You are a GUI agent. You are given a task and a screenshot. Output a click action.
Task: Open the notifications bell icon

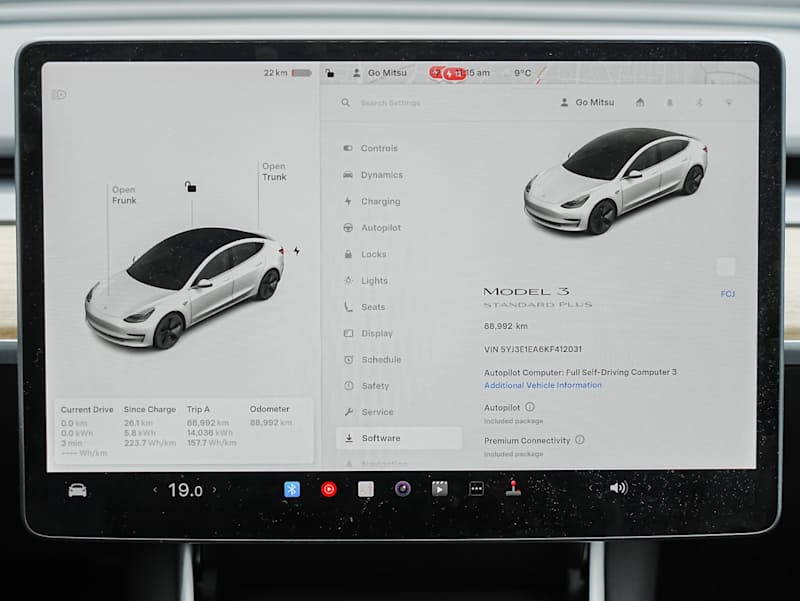pyautogui.click(x=669, y=103)
